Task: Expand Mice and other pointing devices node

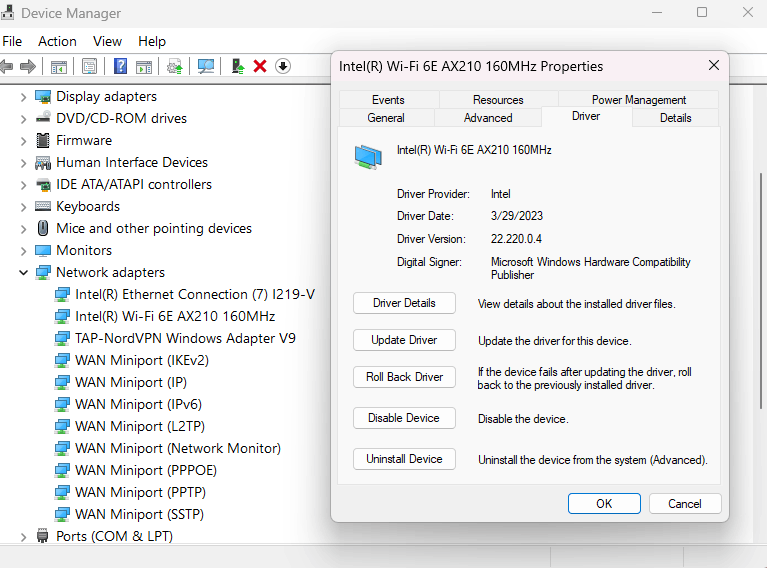Action: point(23,229)
